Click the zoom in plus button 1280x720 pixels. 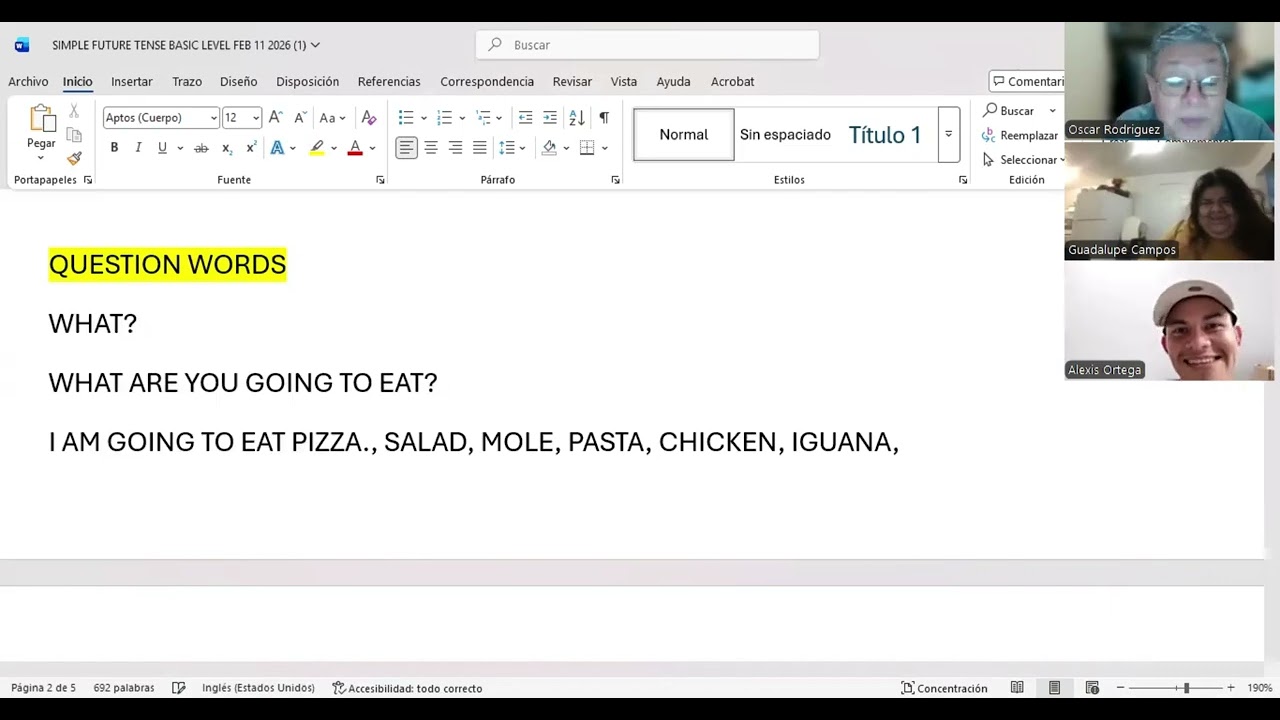pos(1231,688)
